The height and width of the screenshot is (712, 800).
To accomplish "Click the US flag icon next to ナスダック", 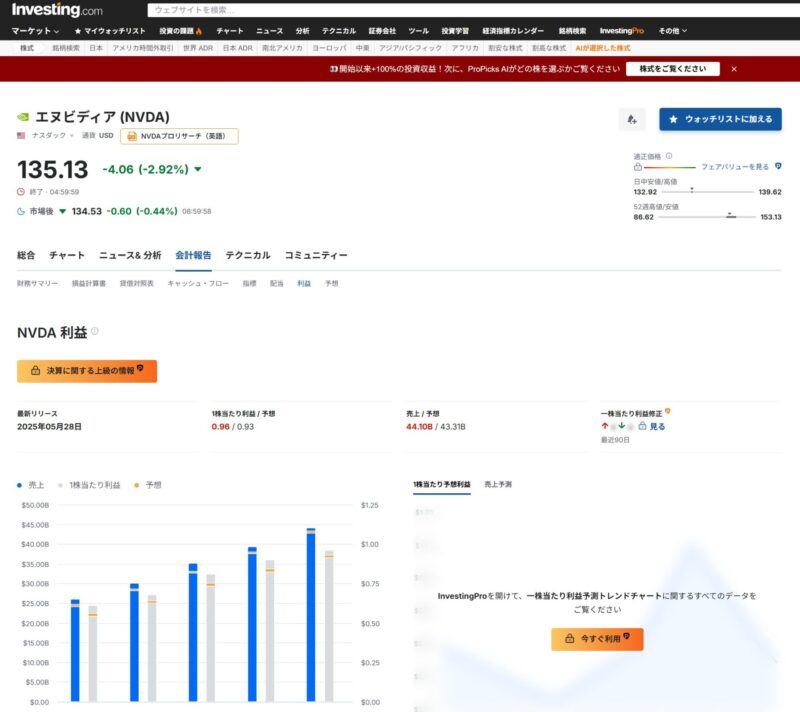I will point(21,136).
